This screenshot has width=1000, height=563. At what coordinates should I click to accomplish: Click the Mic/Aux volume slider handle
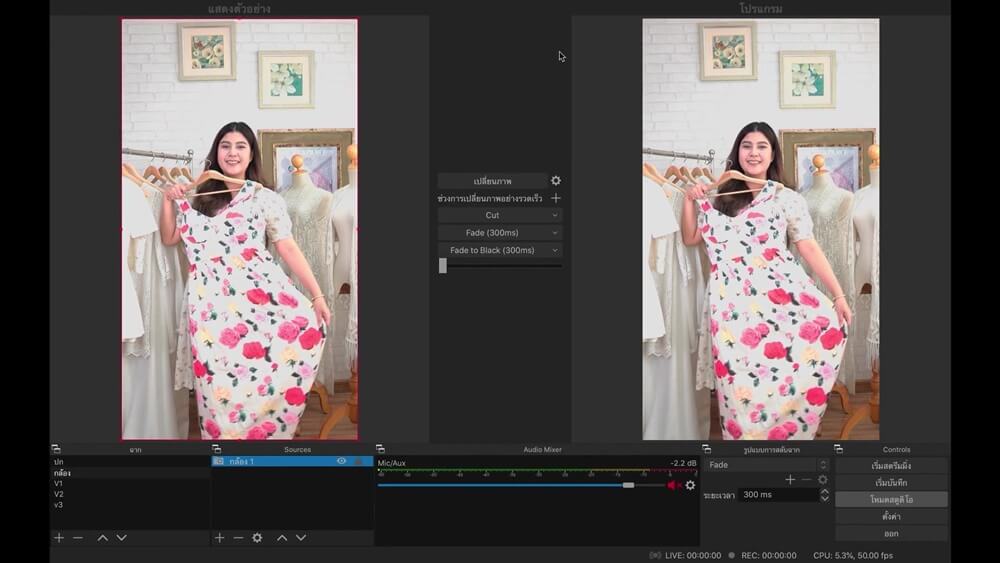(628, 485)
